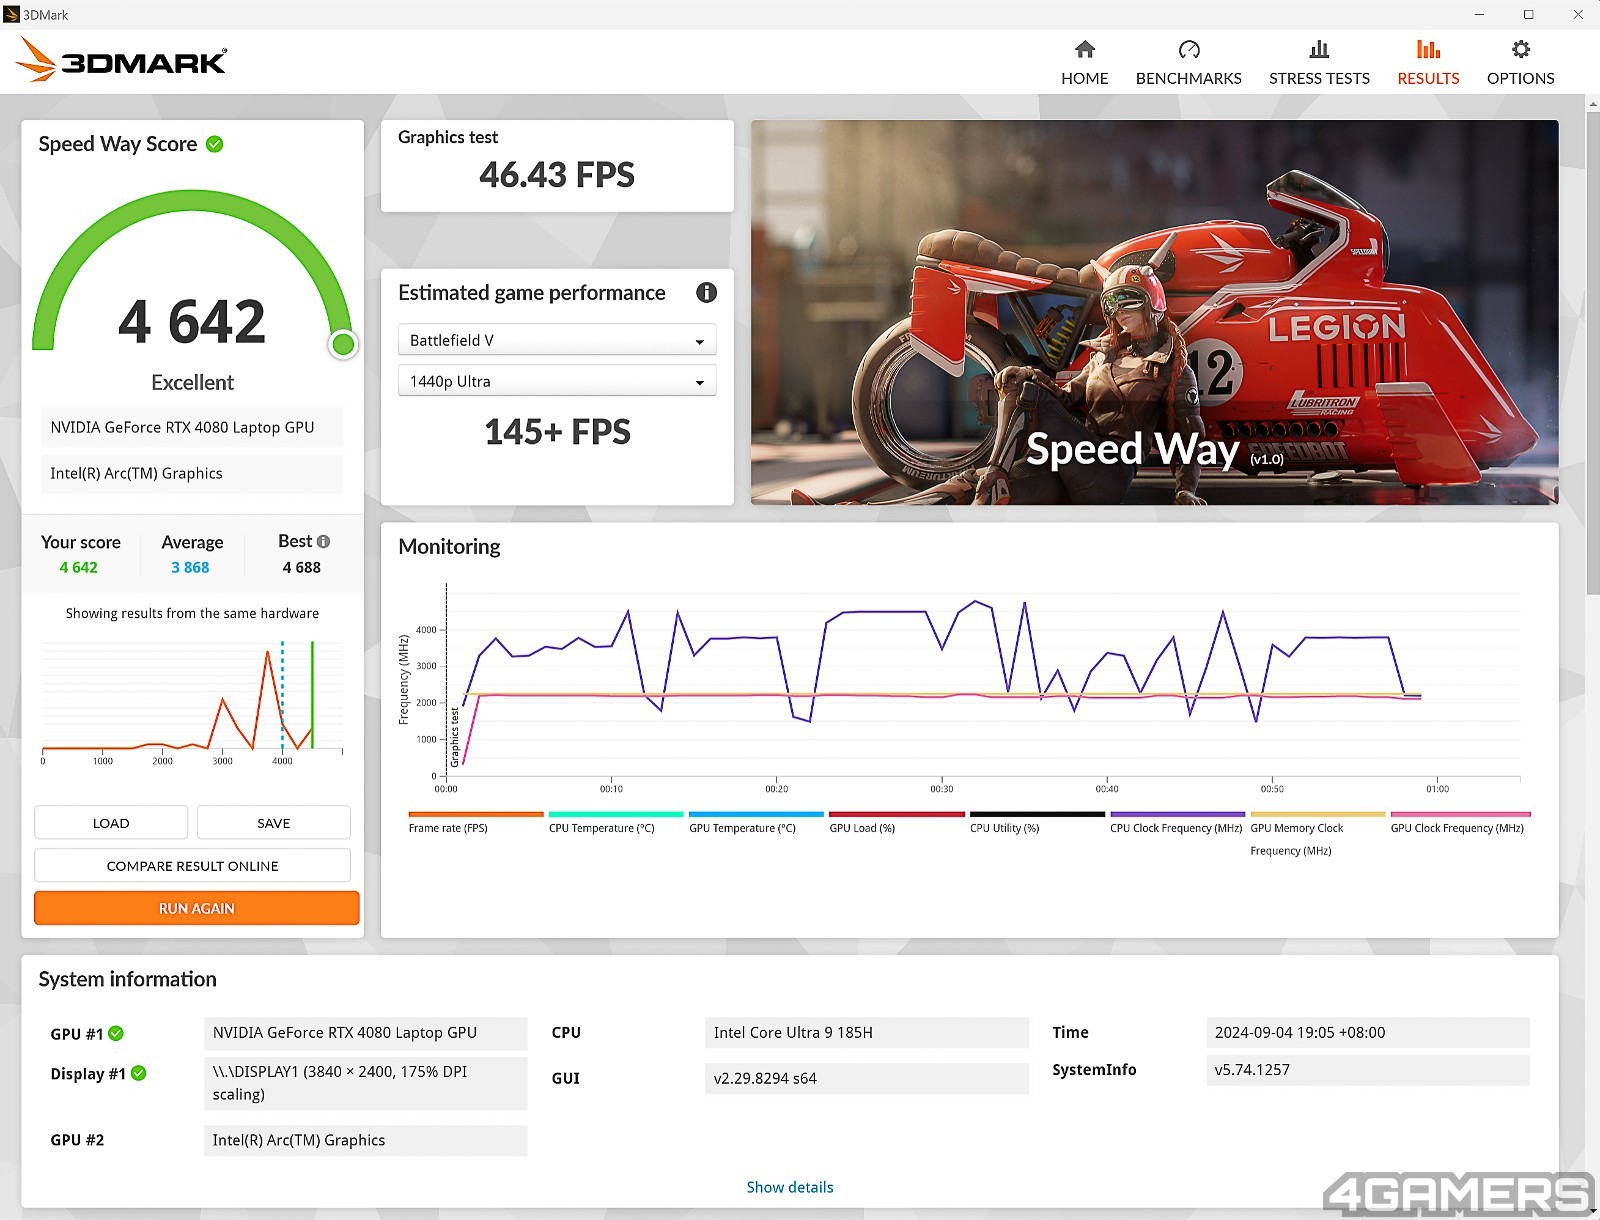1600x1220 pixels.
Task: Click the DISPLAY1 3840 × 2400 field
Action: 365,1083
